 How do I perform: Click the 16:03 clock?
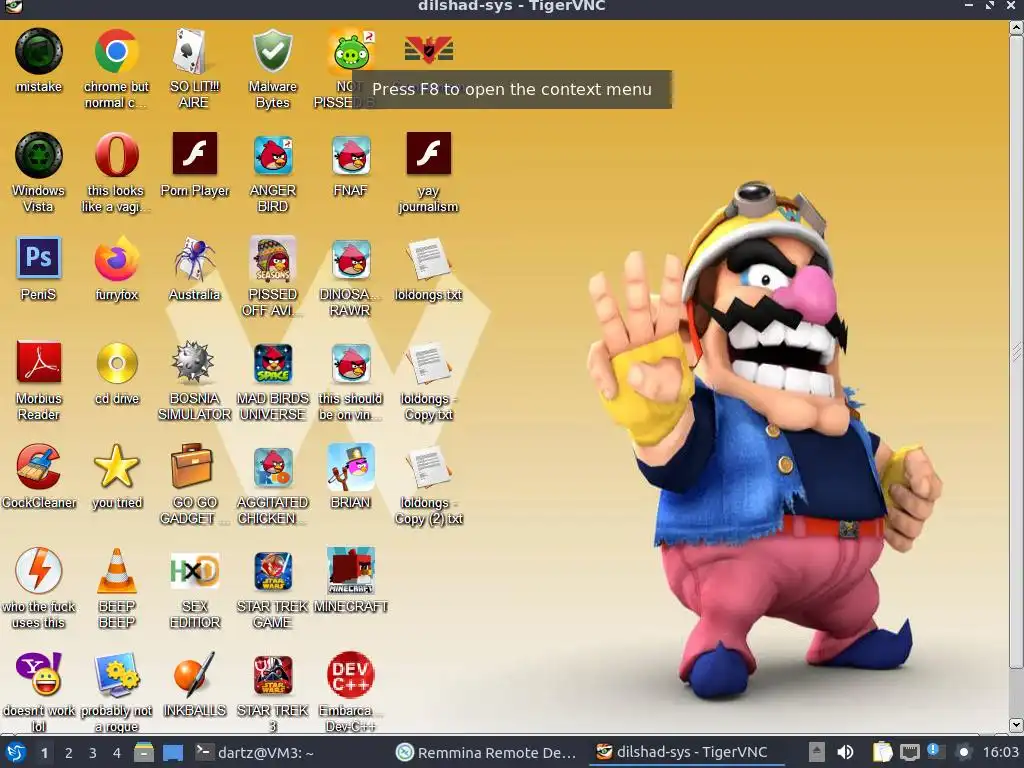tap(1000, 753)
